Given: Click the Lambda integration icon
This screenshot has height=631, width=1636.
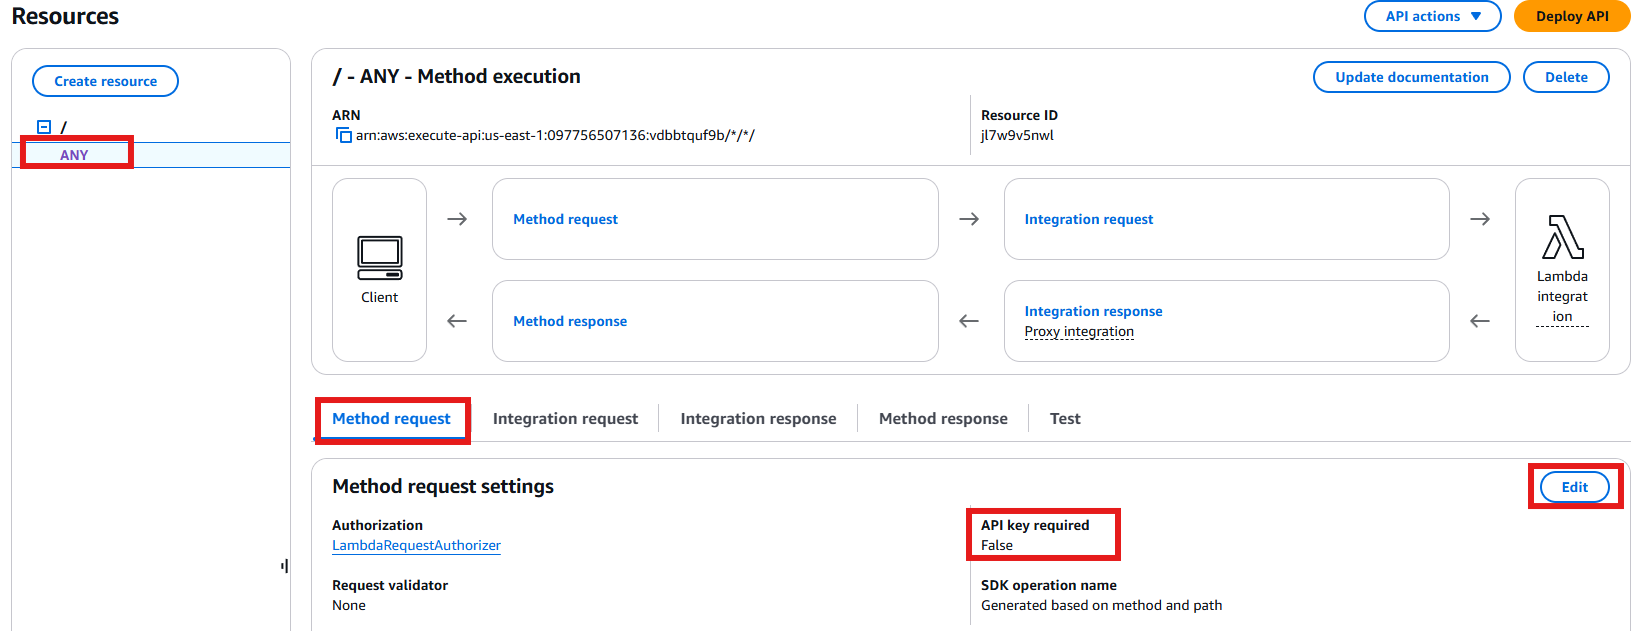Looking at the screenshot, I should tap(1562, 239).
